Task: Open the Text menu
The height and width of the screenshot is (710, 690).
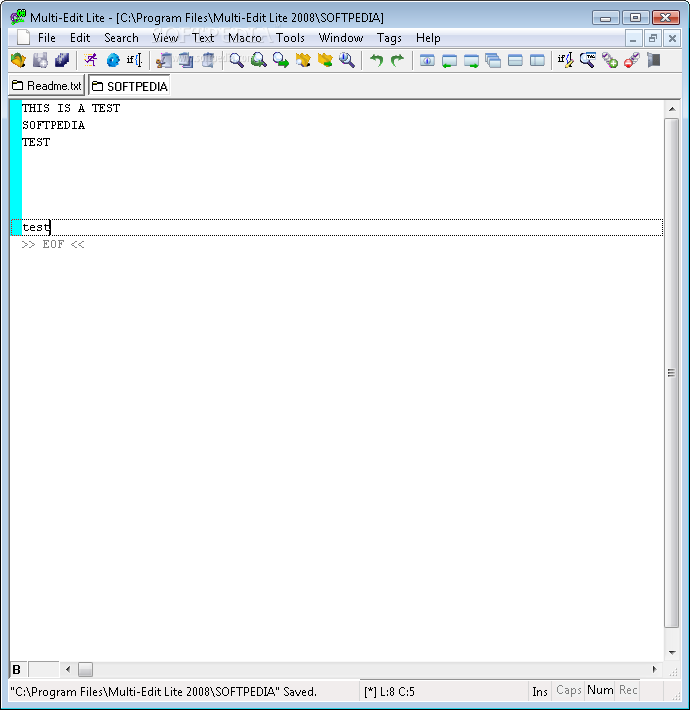Action: 203,38
